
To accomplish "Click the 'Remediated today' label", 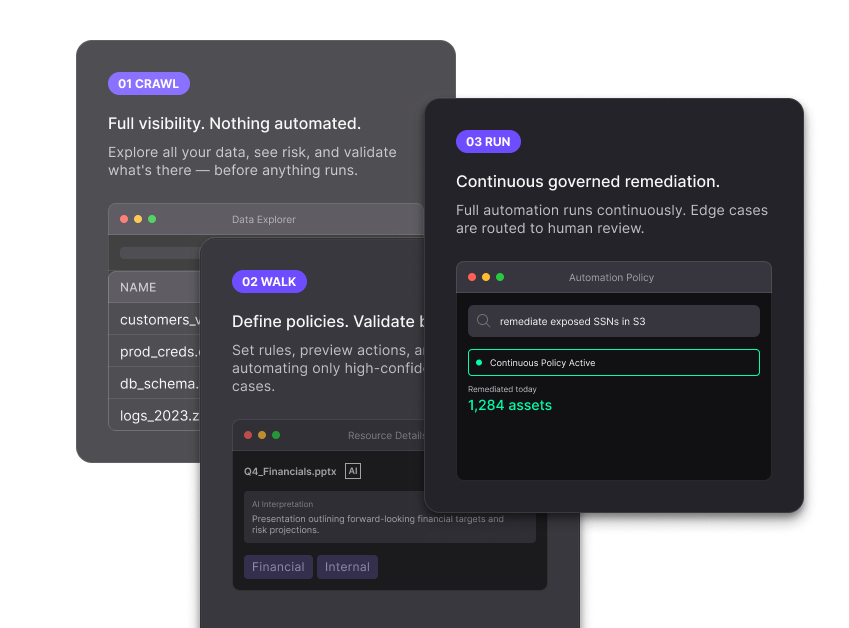I will coord(502,389).
